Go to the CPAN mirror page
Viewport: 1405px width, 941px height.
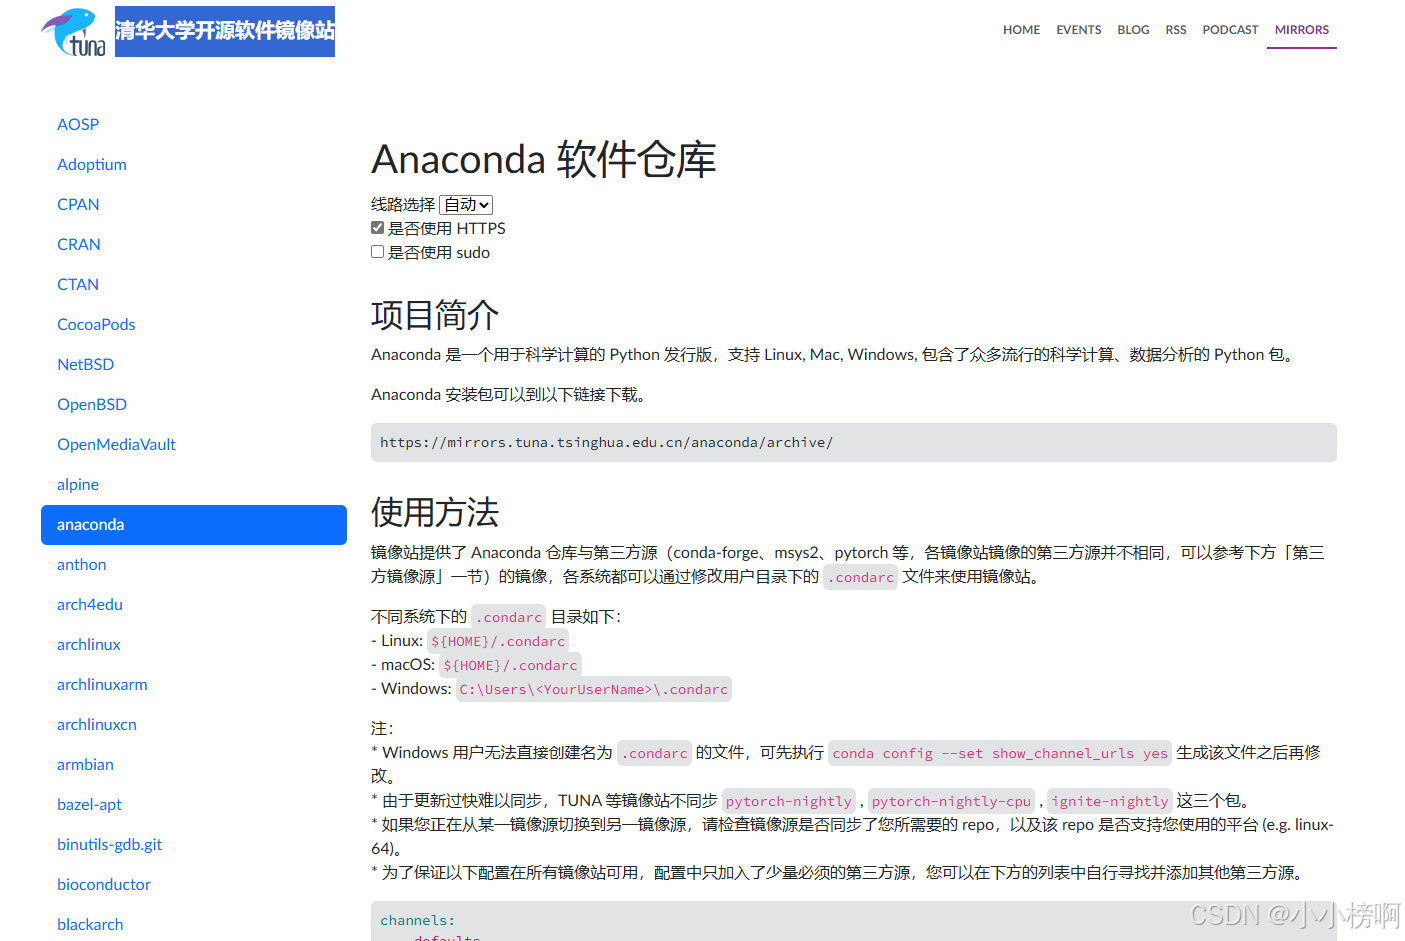78,204
